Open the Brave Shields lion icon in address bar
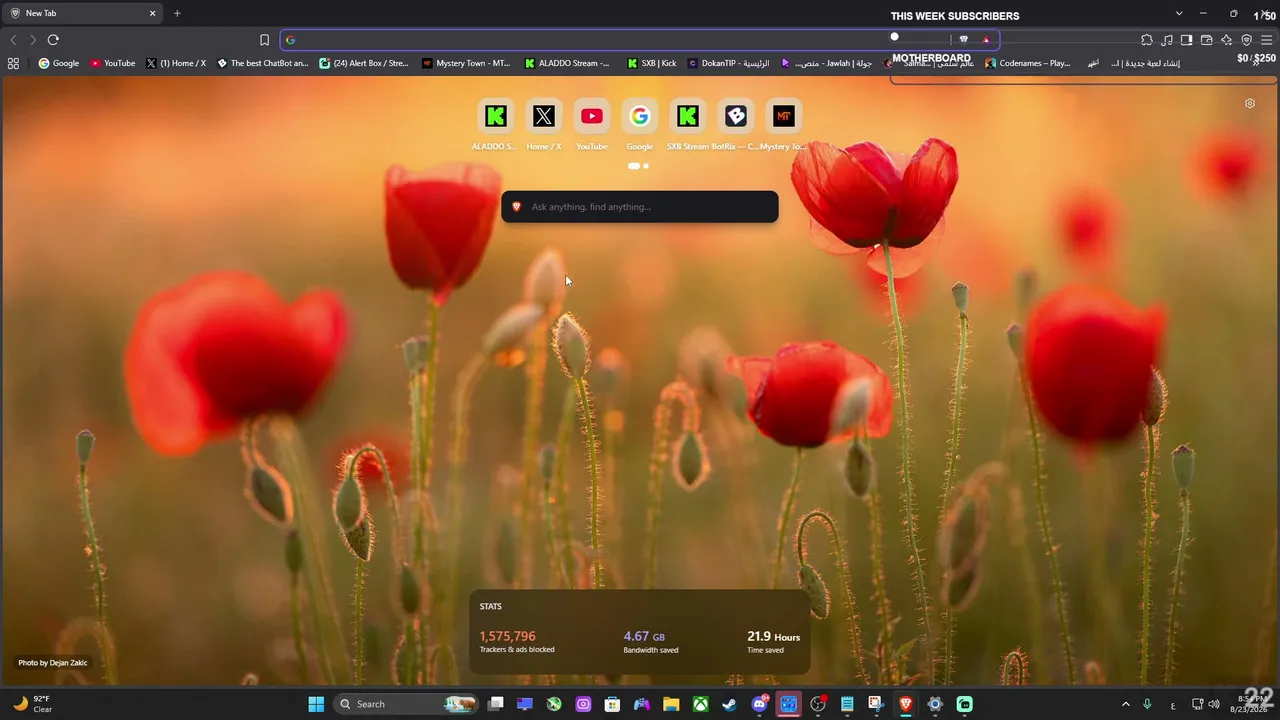 963,40
